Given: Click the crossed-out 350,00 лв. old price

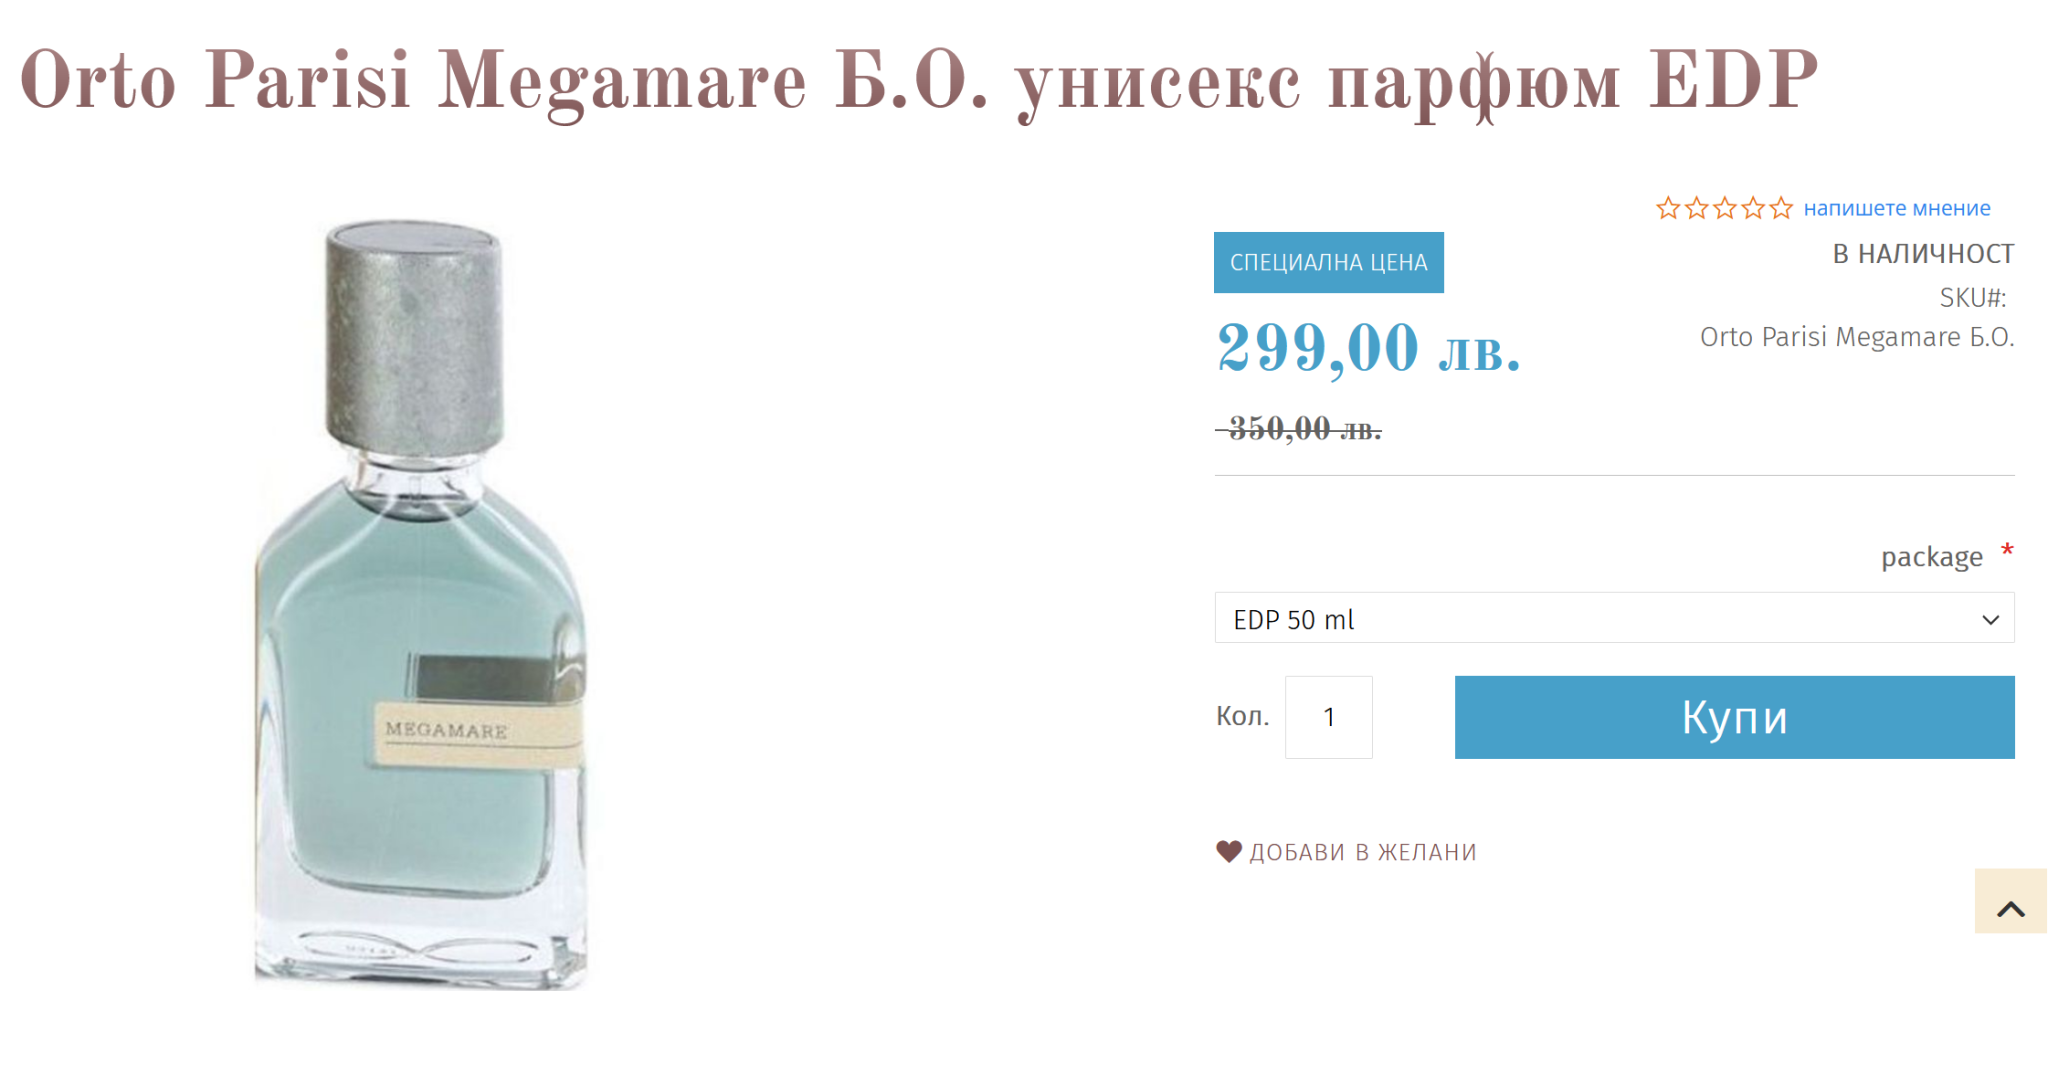Looking at the screenshot, I should pyautogui.click(x=1299, y=429).
